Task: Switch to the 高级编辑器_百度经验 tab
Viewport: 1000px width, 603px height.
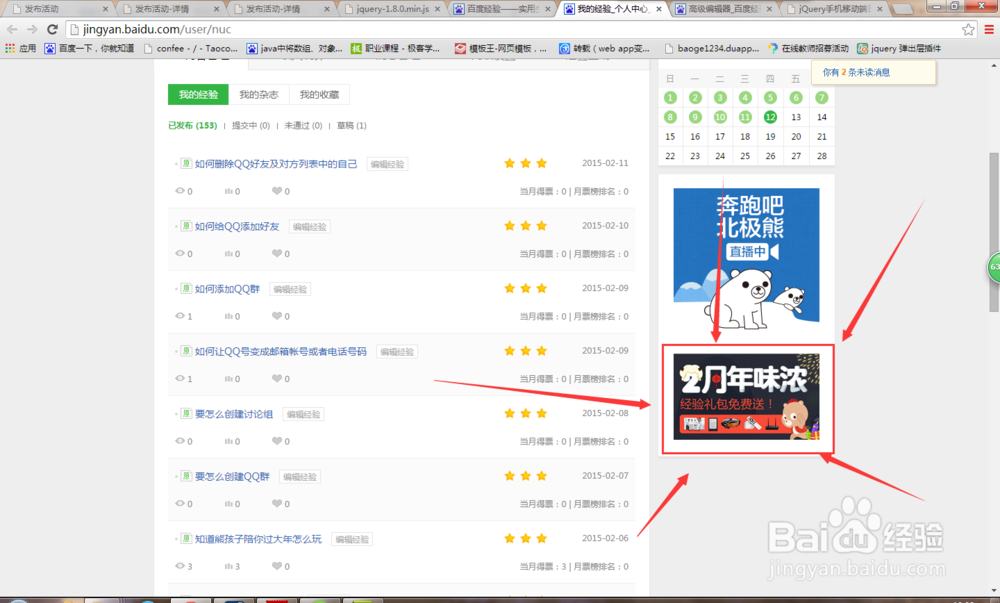Action: 724,9
